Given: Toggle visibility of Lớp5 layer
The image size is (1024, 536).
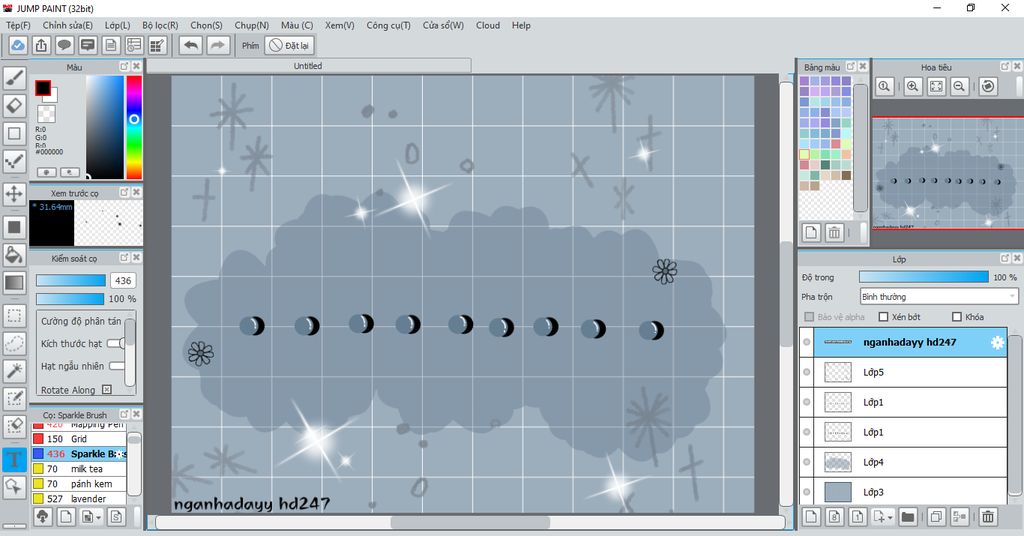Looking at the screenshot, I should (x=807, y=372).
